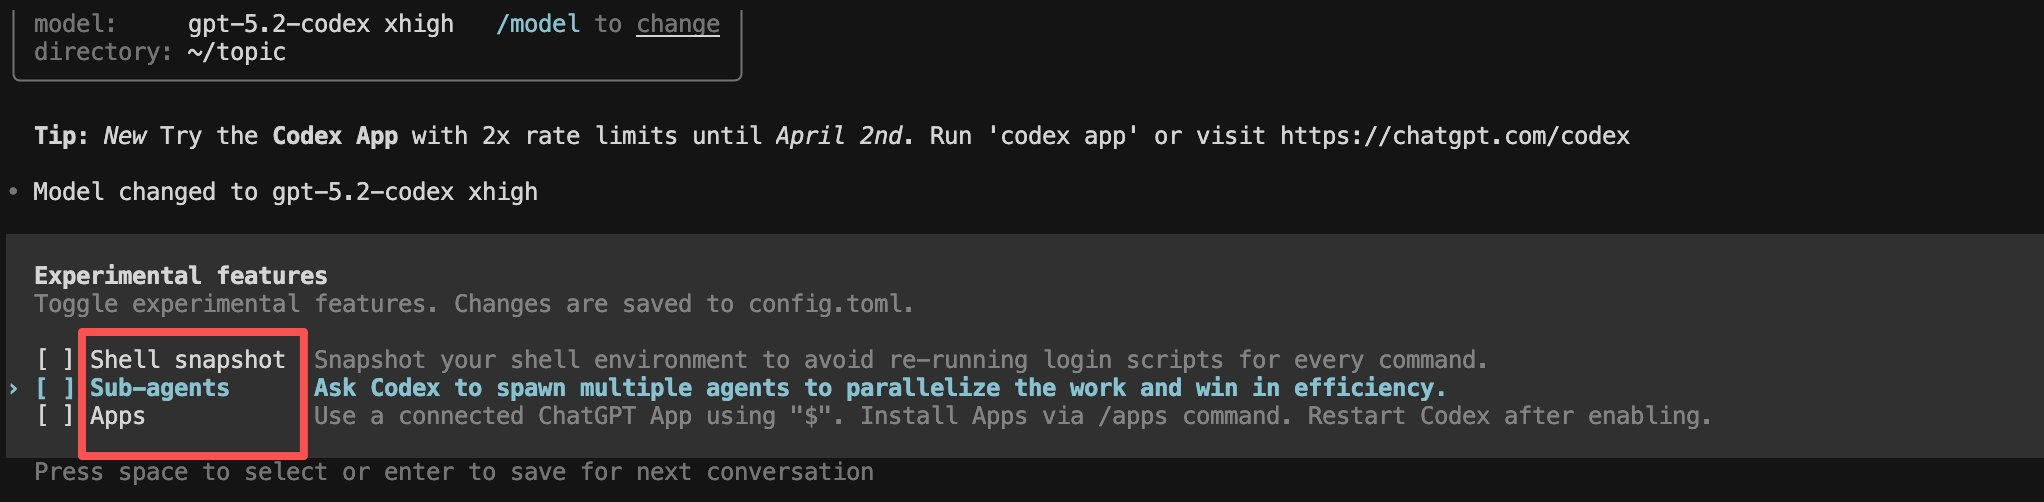
Task: Click the Apps description about ChatGPT App
Action: click(x=1012, y=416)
